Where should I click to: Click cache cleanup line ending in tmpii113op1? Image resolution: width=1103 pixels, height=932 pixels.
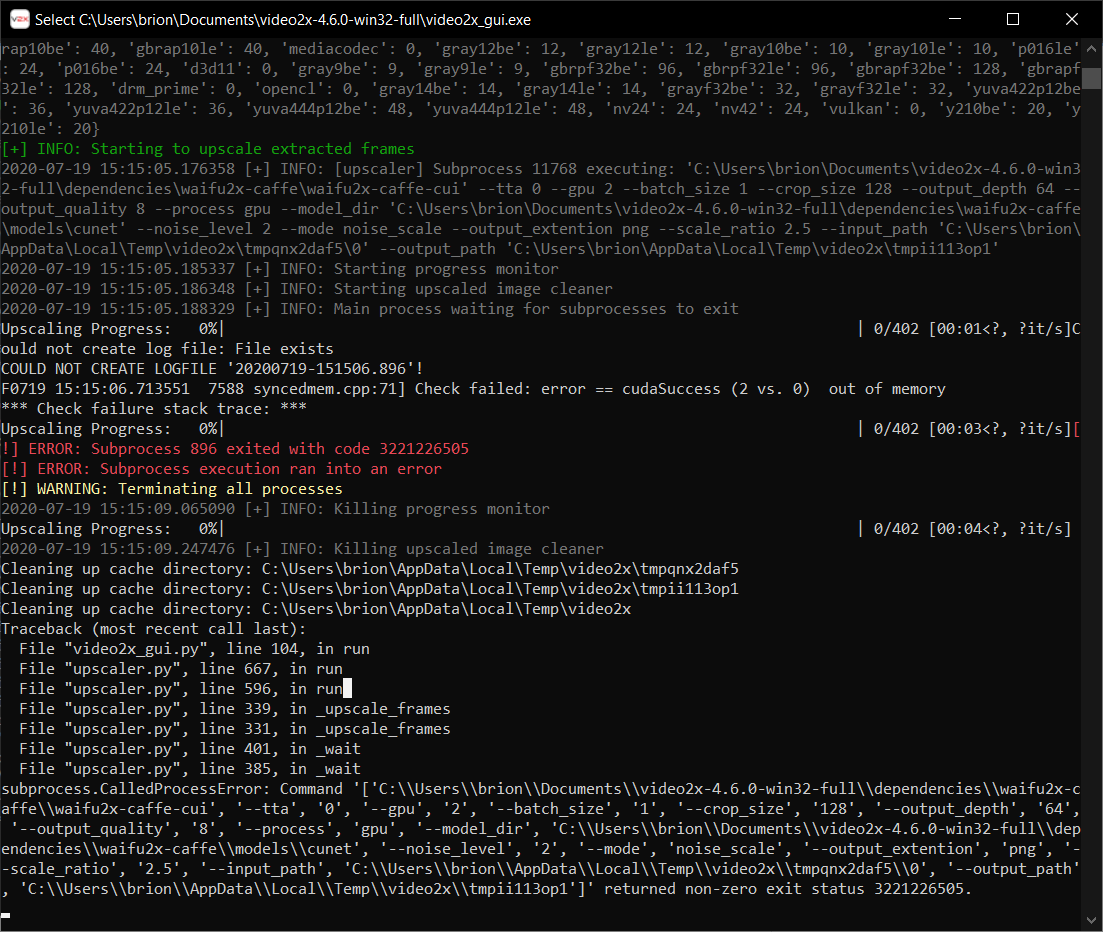(x=370, y=589)
